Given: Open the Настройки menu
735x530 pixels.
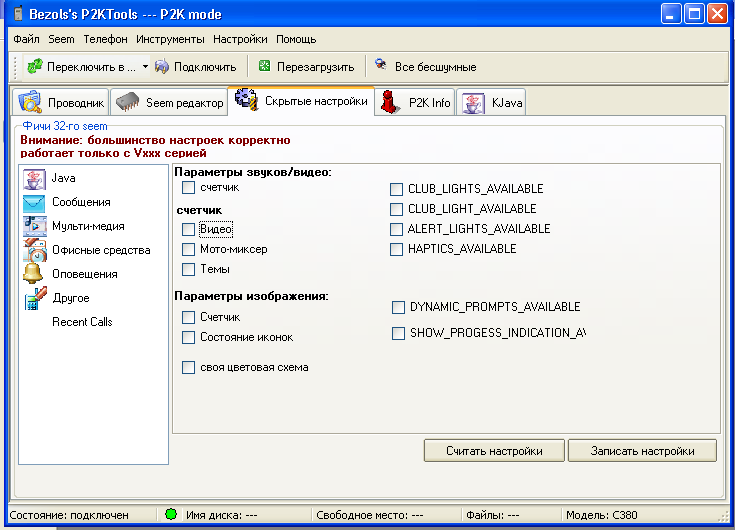Looking at the screenshot, I should coord(240,39).
